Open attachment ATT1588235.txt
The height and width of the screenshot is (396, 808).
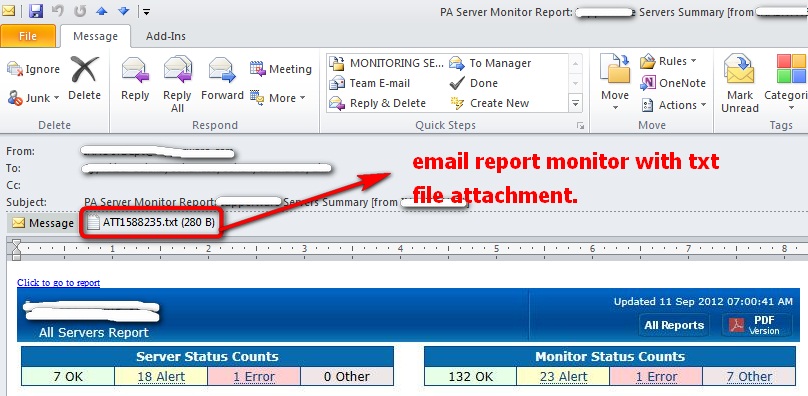coord(151,223)
